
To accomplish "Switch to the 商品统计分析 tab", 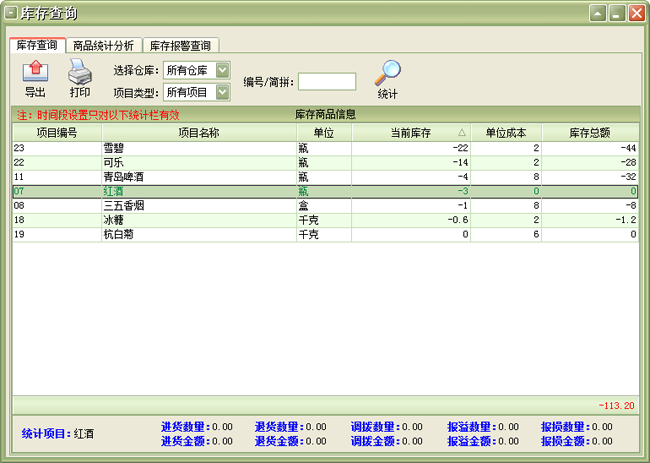I will pos(105,46).
